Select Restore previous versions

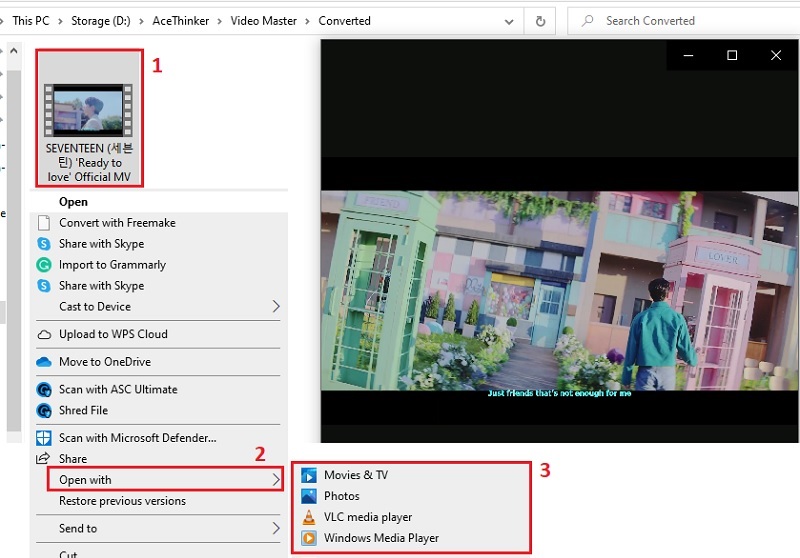159,501
